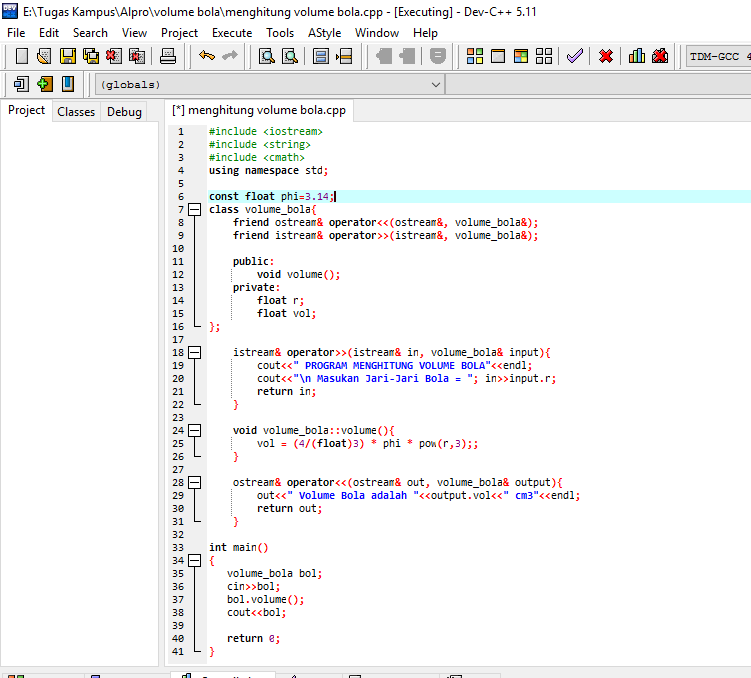Image resolution: width=751 pixels, height=678 pixels.
Task: Open the File menu
Action: (16, 33)
